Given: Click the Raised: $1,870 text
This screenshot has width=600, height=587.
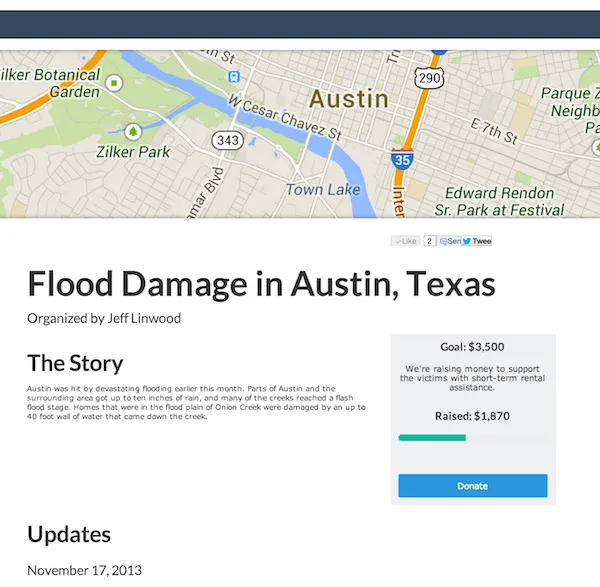Looking at the screenshot, I should [x=472, y=416].
